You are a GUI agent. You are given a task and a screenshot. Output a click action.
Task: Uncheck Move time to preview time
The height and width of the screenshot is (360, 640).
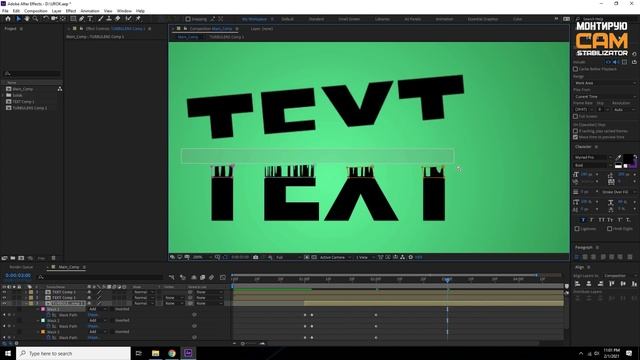tap(576, 137)
